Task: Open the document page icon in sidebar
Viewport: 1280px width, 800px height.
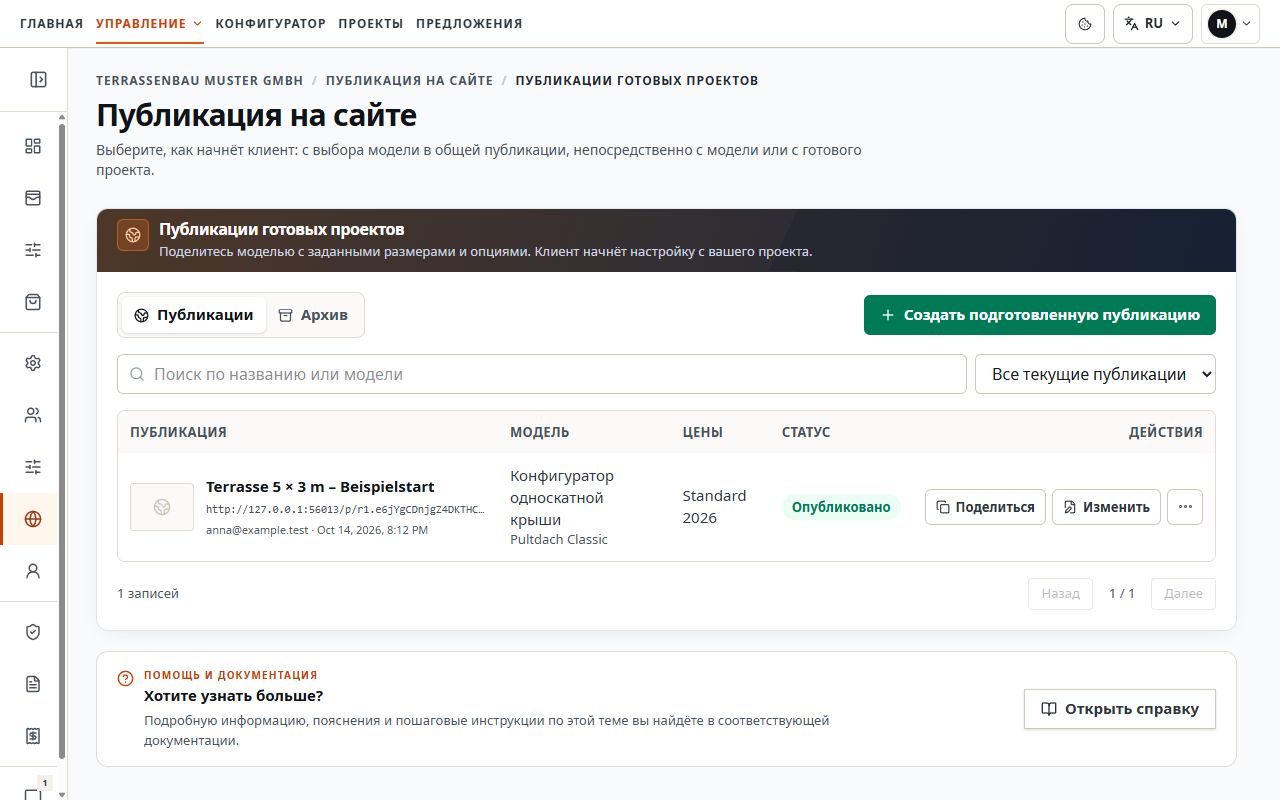Action: pos(33,684)
